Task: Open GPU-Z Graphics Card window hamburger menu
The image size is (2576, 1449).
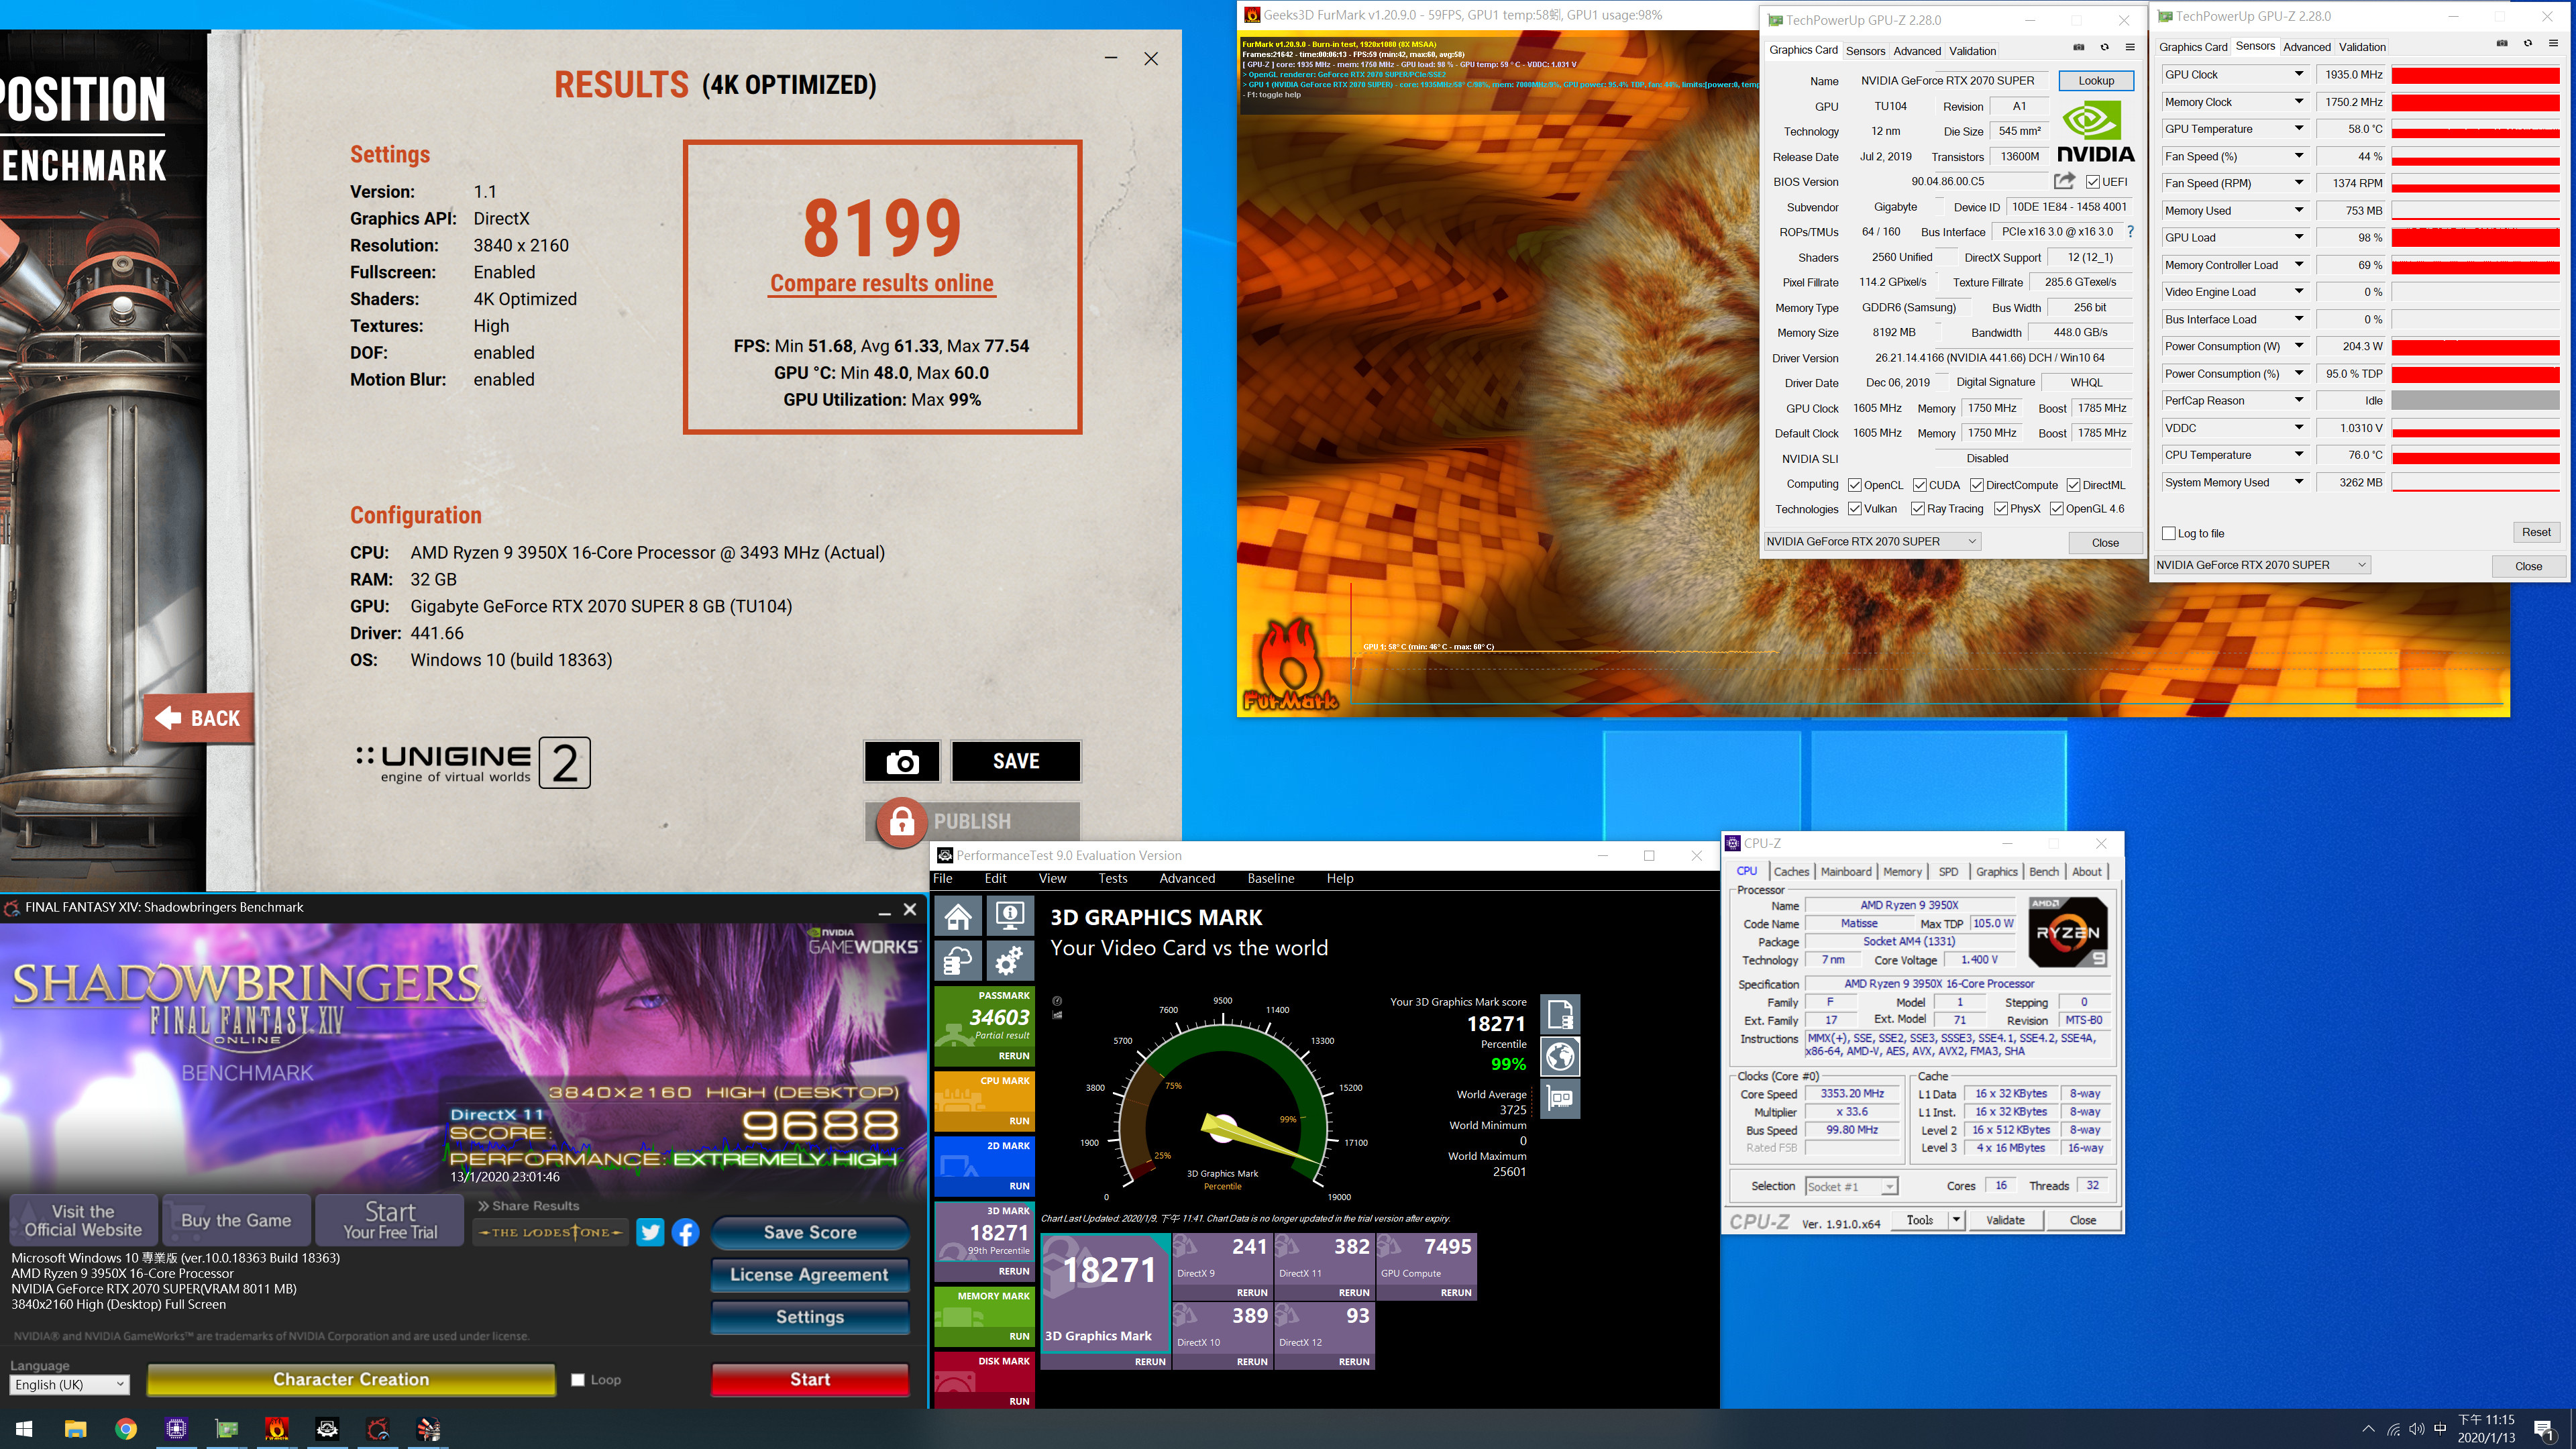Action: pos(2130,47)
